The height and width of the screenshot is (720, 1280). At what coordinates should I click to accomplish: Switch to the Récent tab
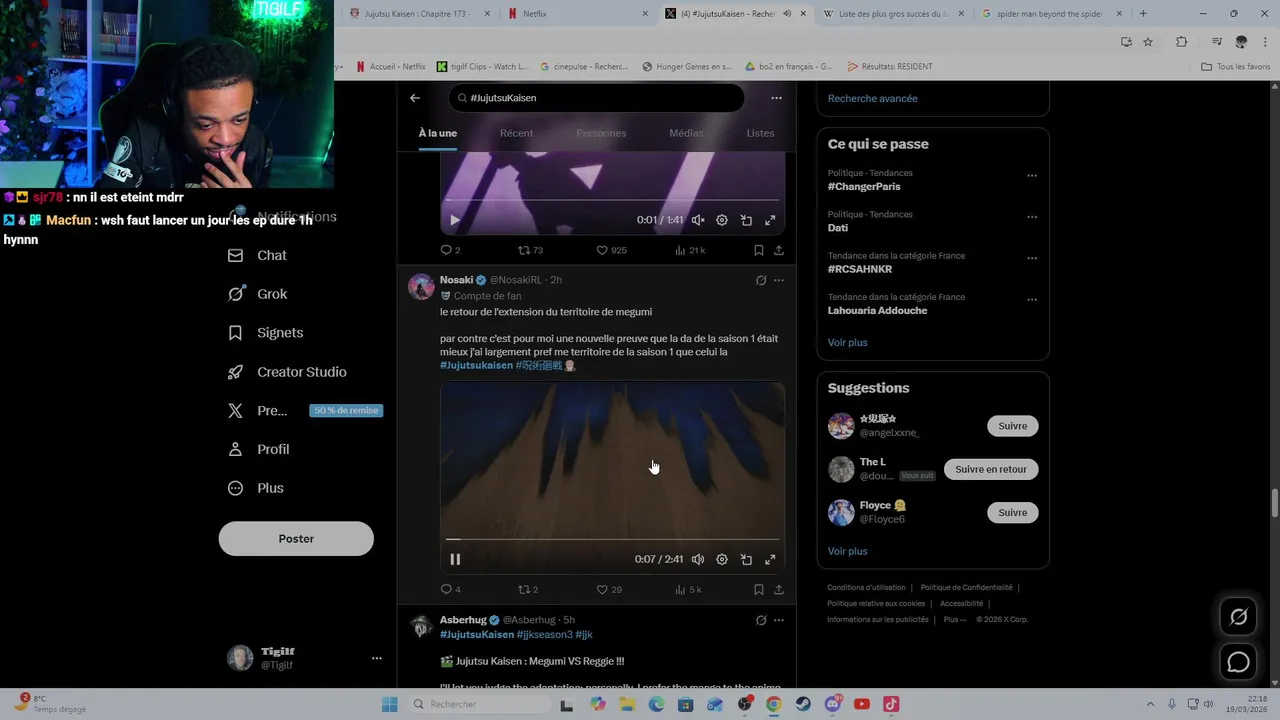(x=516, y=133)
